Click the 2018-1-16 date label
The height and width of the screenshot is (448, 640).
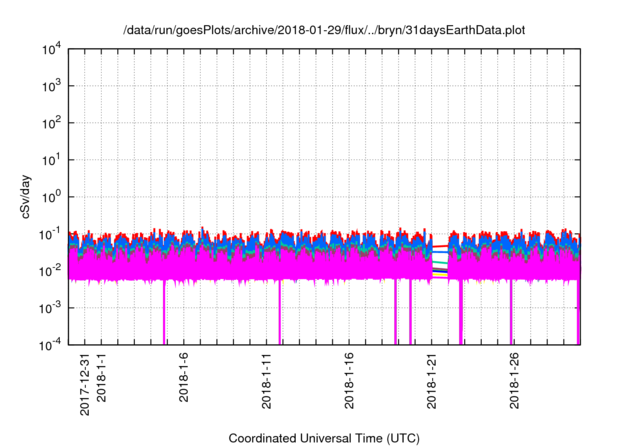[349, 381]
